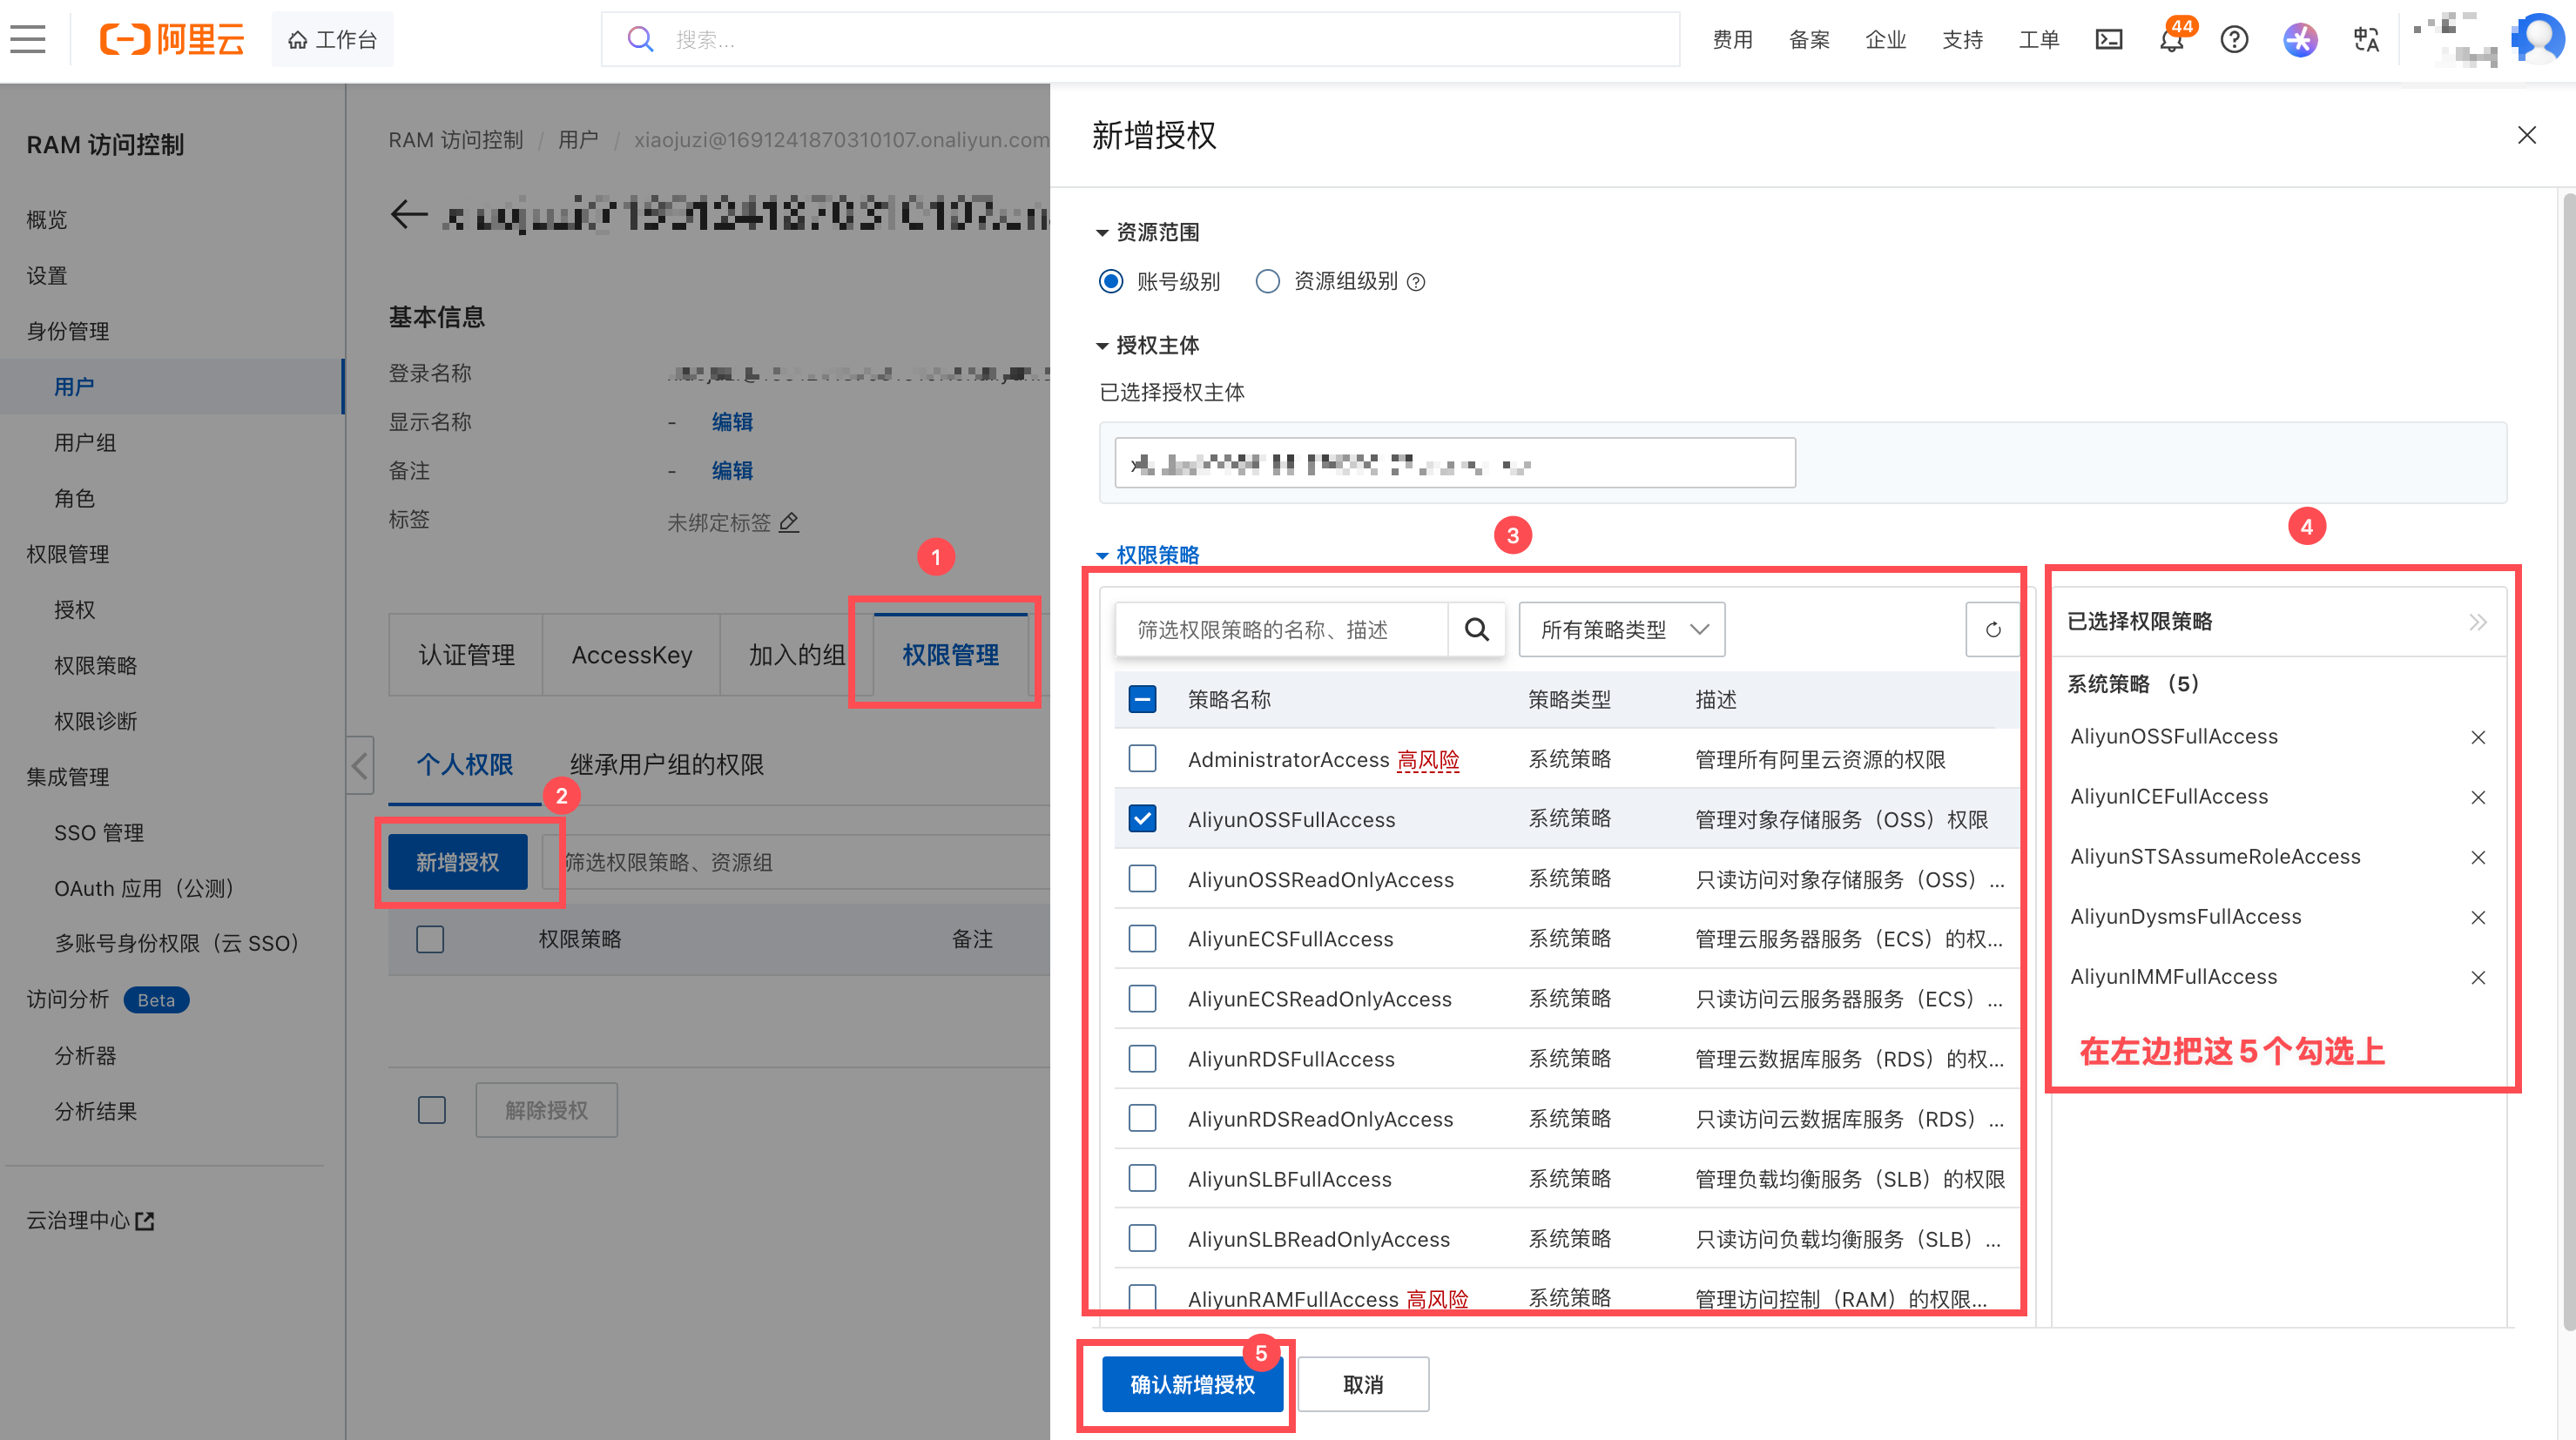Click the 取消 button
This screenshot has height=1440, width=2576.
pyautogui.click(x=1363, y=1384)
